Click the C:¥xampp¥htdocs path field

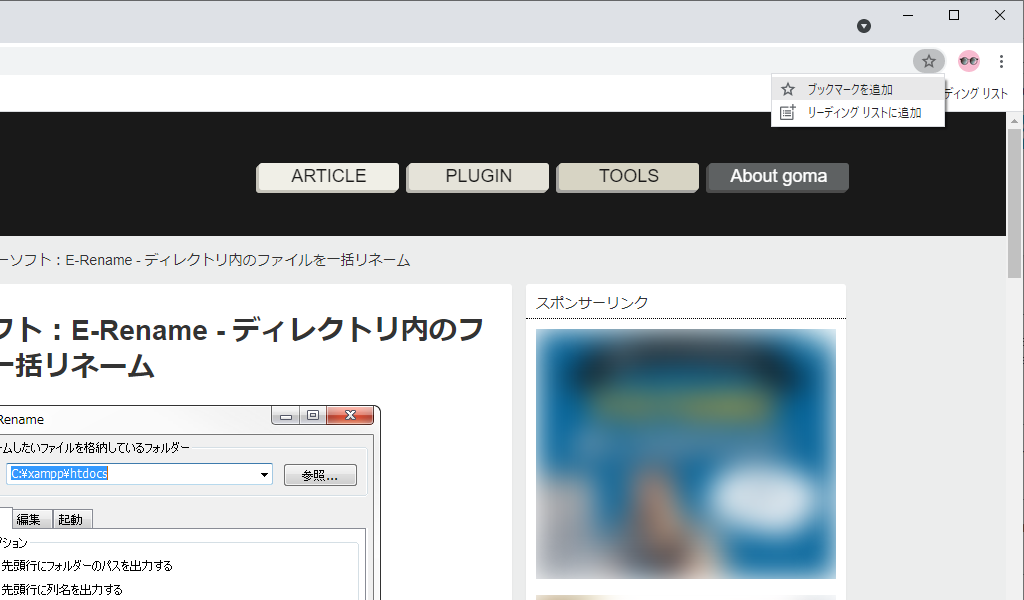tap(130, 474)
